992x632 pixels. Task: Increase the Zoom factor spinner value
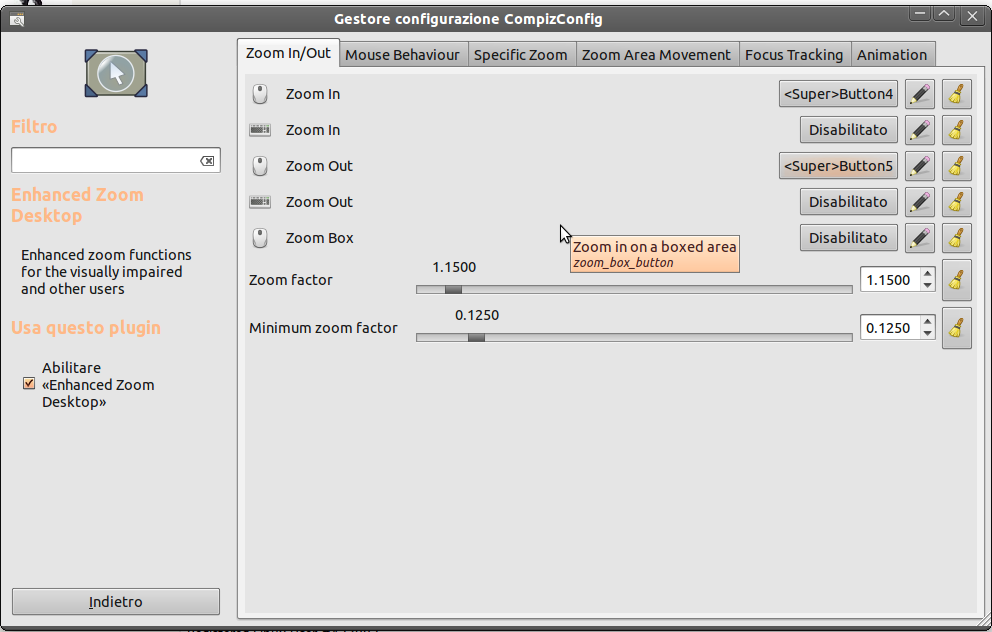click(927, 274)
